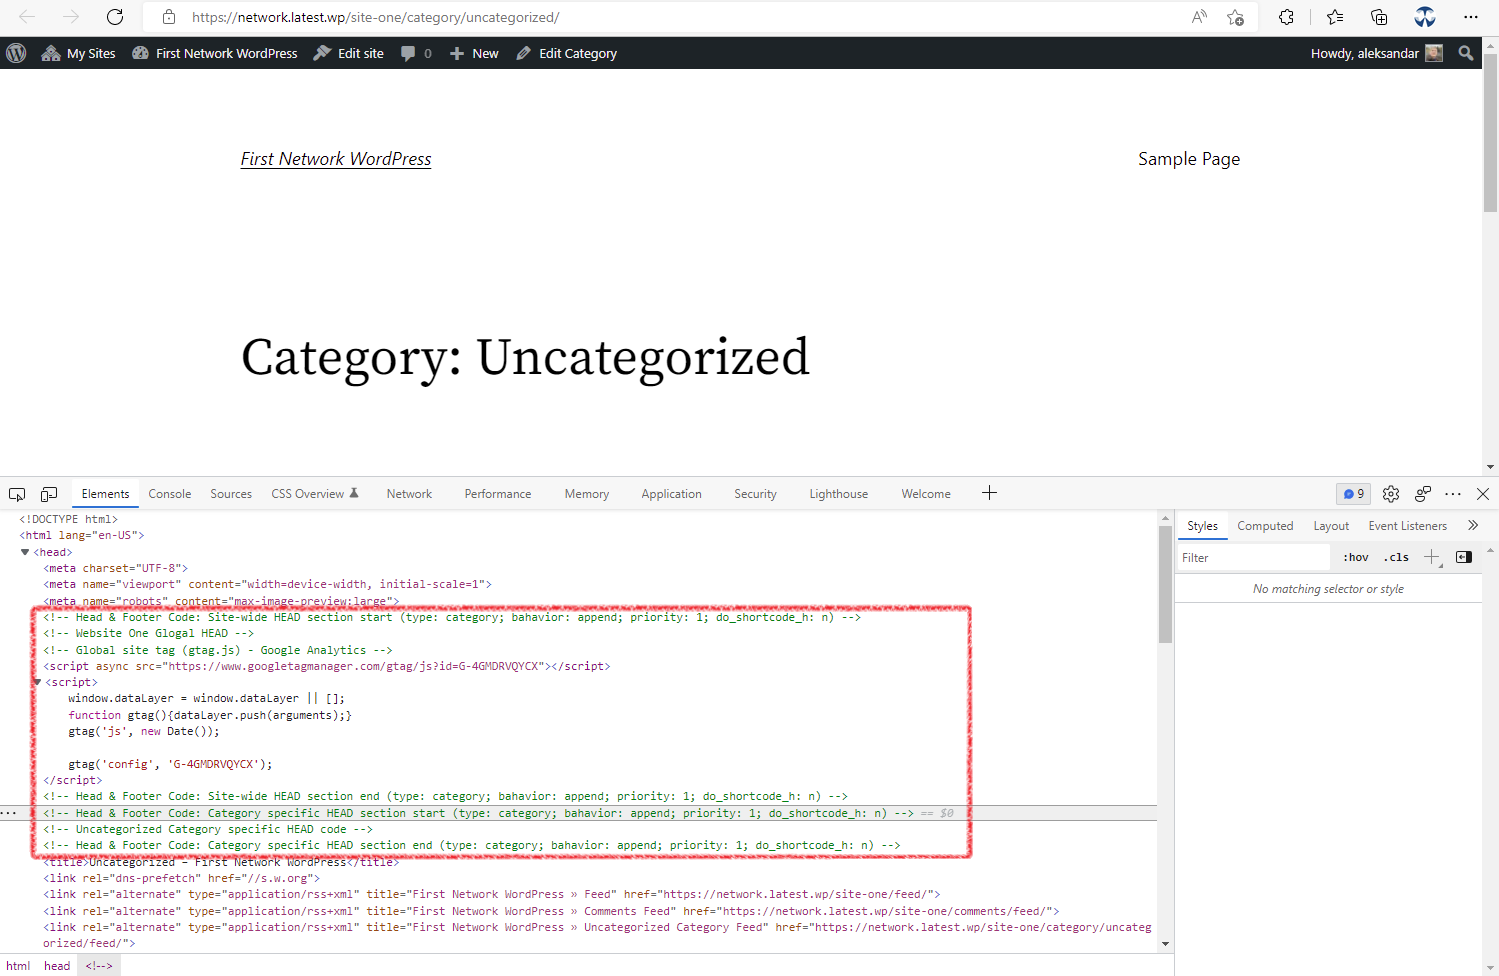This screenshot has height=976, width=1499.
Task: Open the Sample Page menu link
Action: [x=1189, y=159]
